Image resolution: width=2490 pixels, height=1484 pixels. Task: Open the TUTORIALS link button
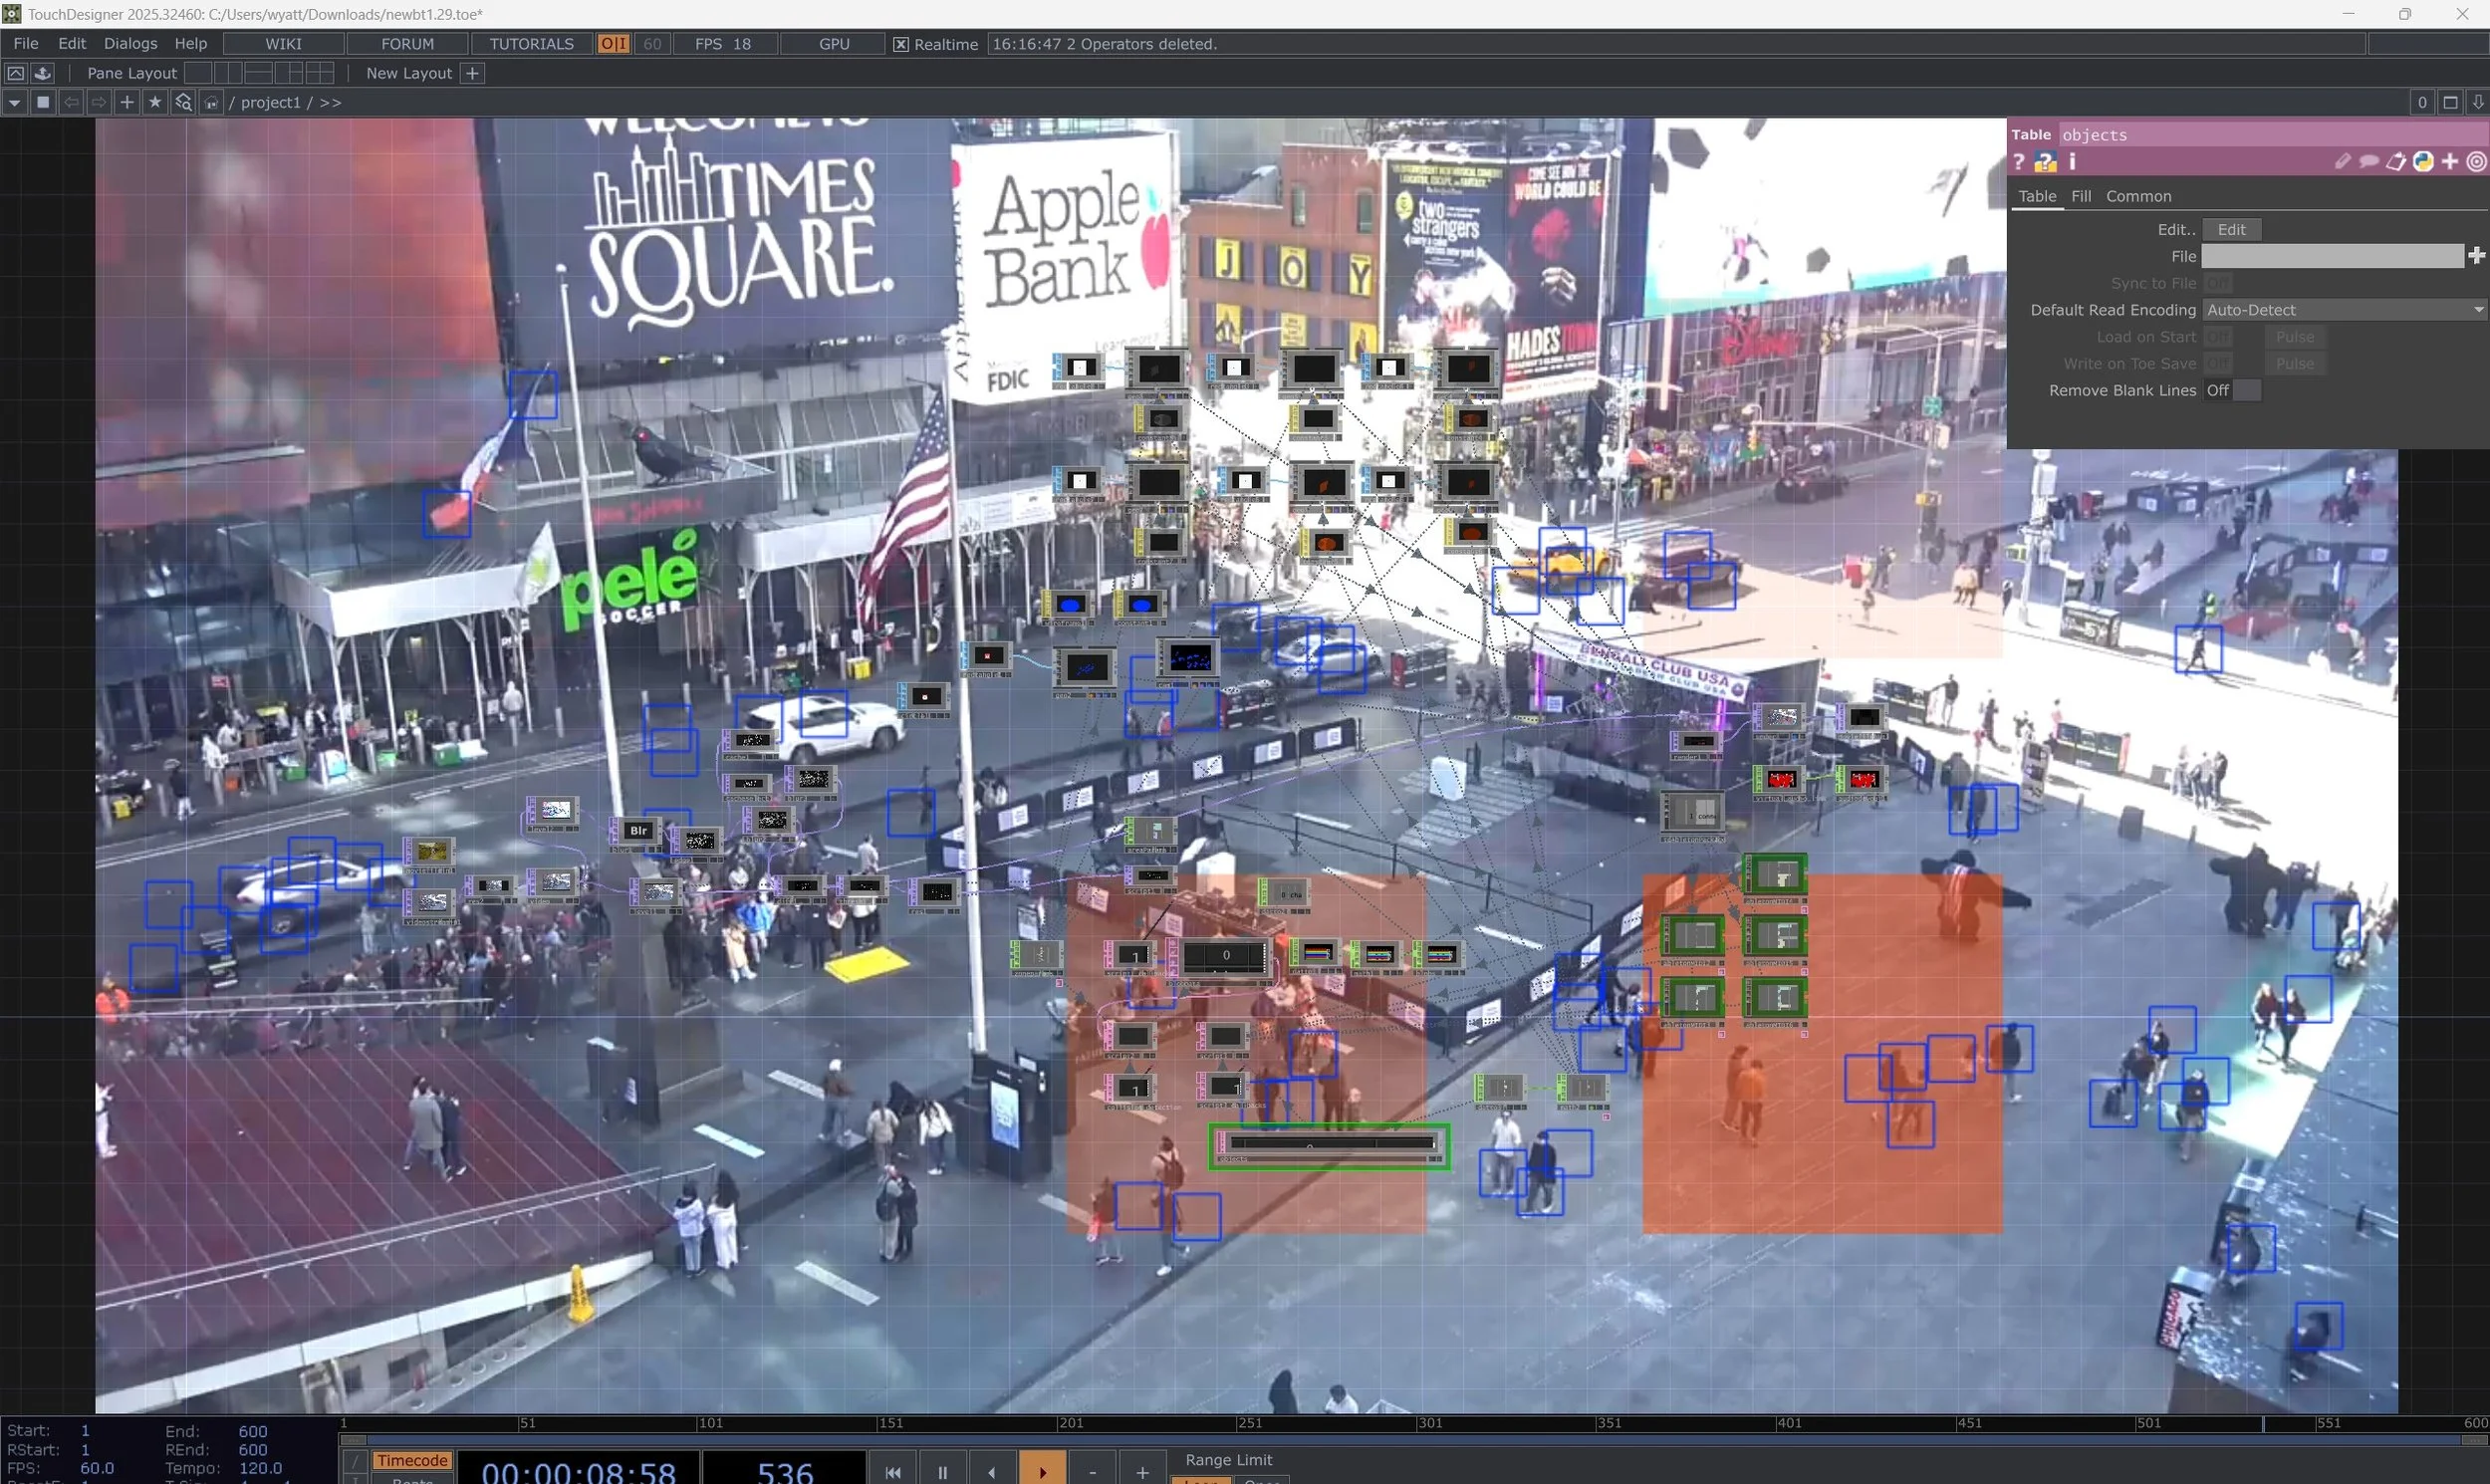531,44
